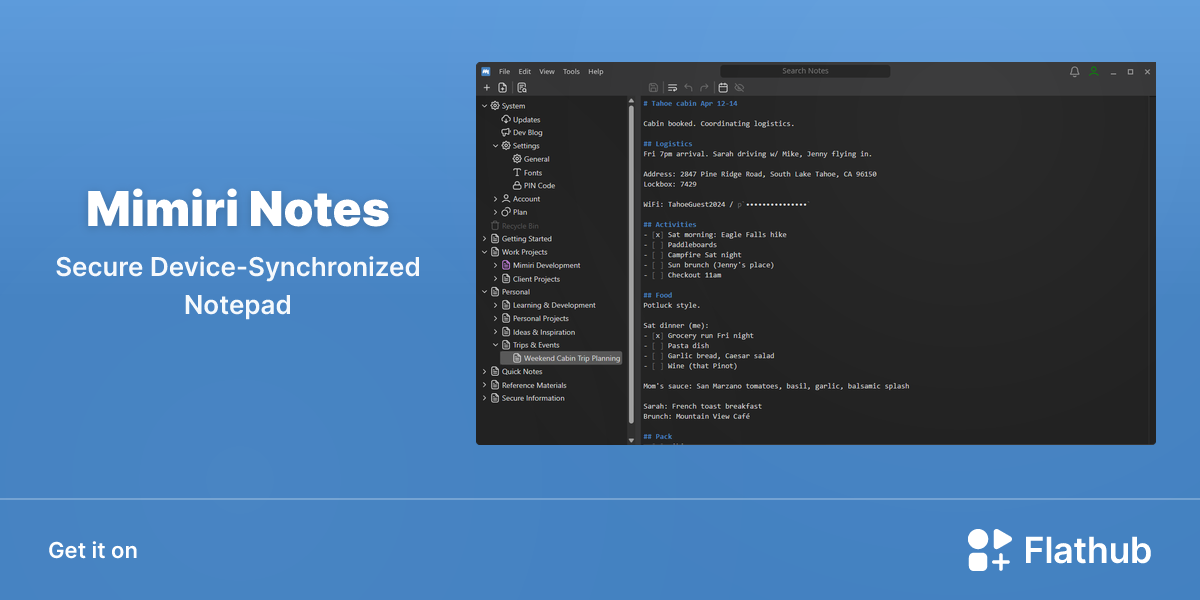1200x600 pixels.
Task: Add a child note via page-plus icon
Action: (503, 88)
